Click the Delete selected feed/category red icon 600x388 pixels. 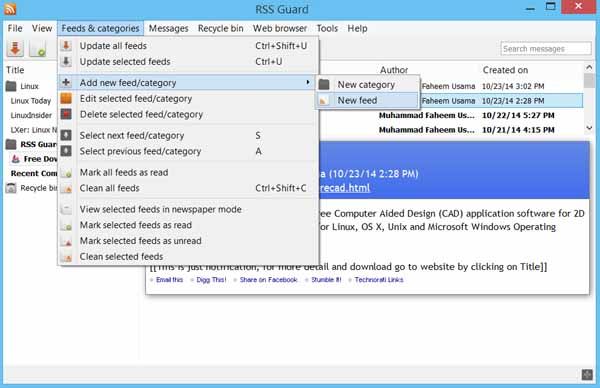click(x=66, y=114)
